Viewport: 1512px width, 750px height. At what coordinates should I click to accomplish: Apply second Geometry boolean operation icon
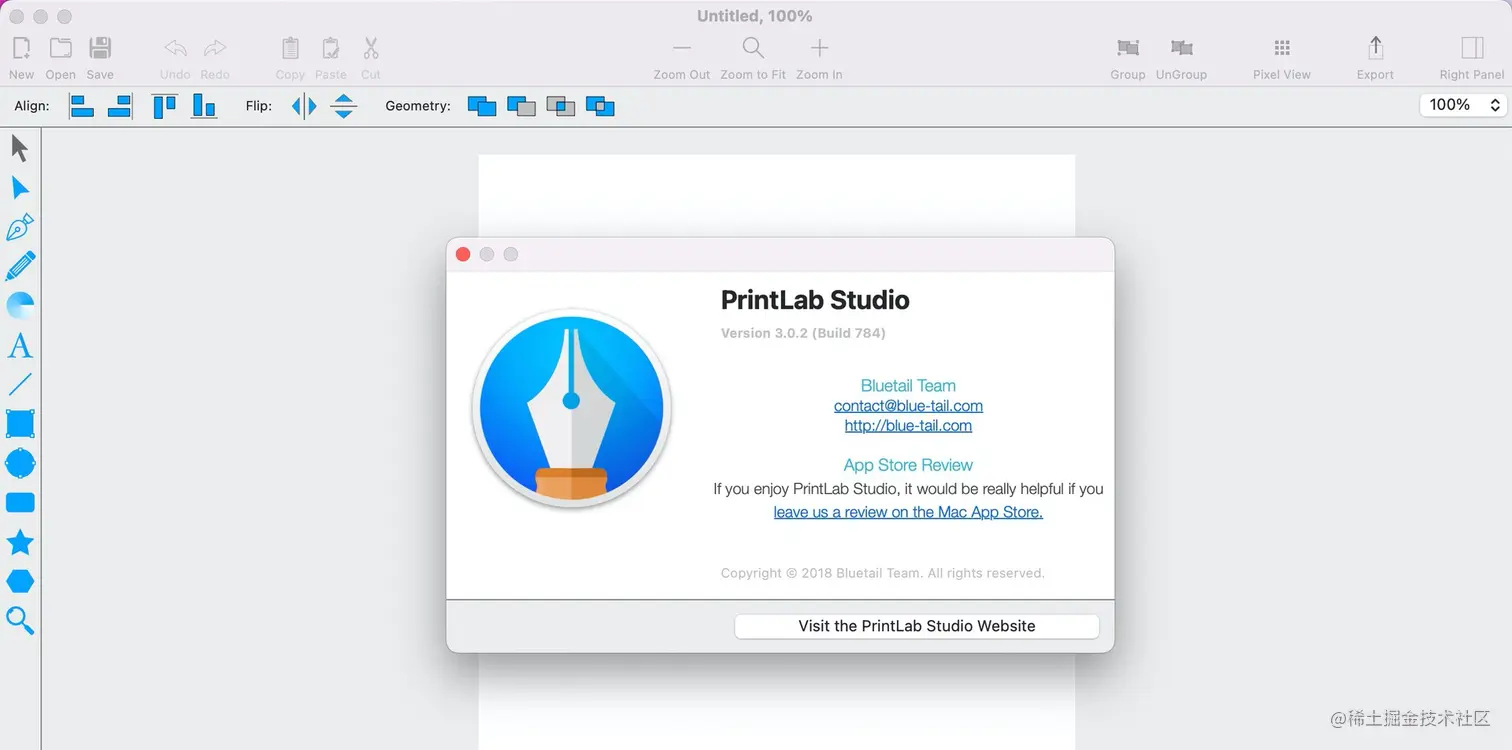coord(521,106)
